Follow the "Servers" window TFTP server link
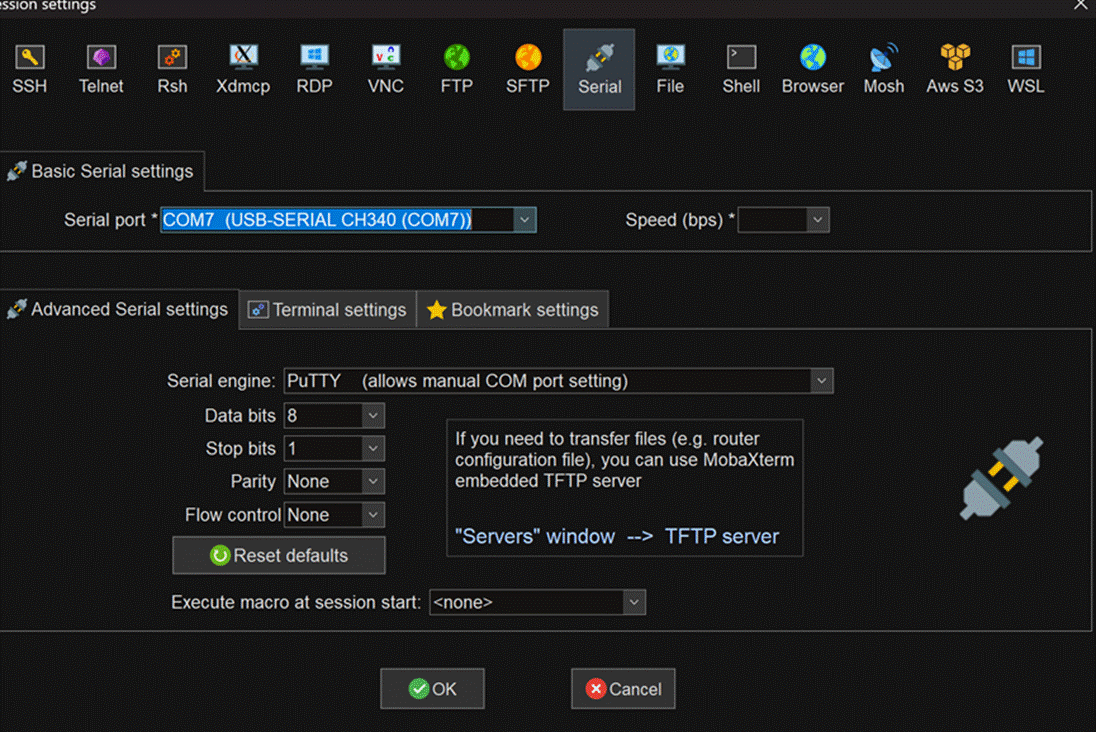Image resolution: width=1096 pixels, height=732 pixels. 616,537
